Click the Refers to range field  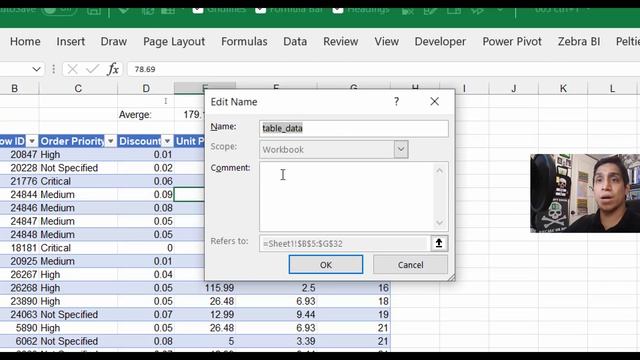(344, 243)
